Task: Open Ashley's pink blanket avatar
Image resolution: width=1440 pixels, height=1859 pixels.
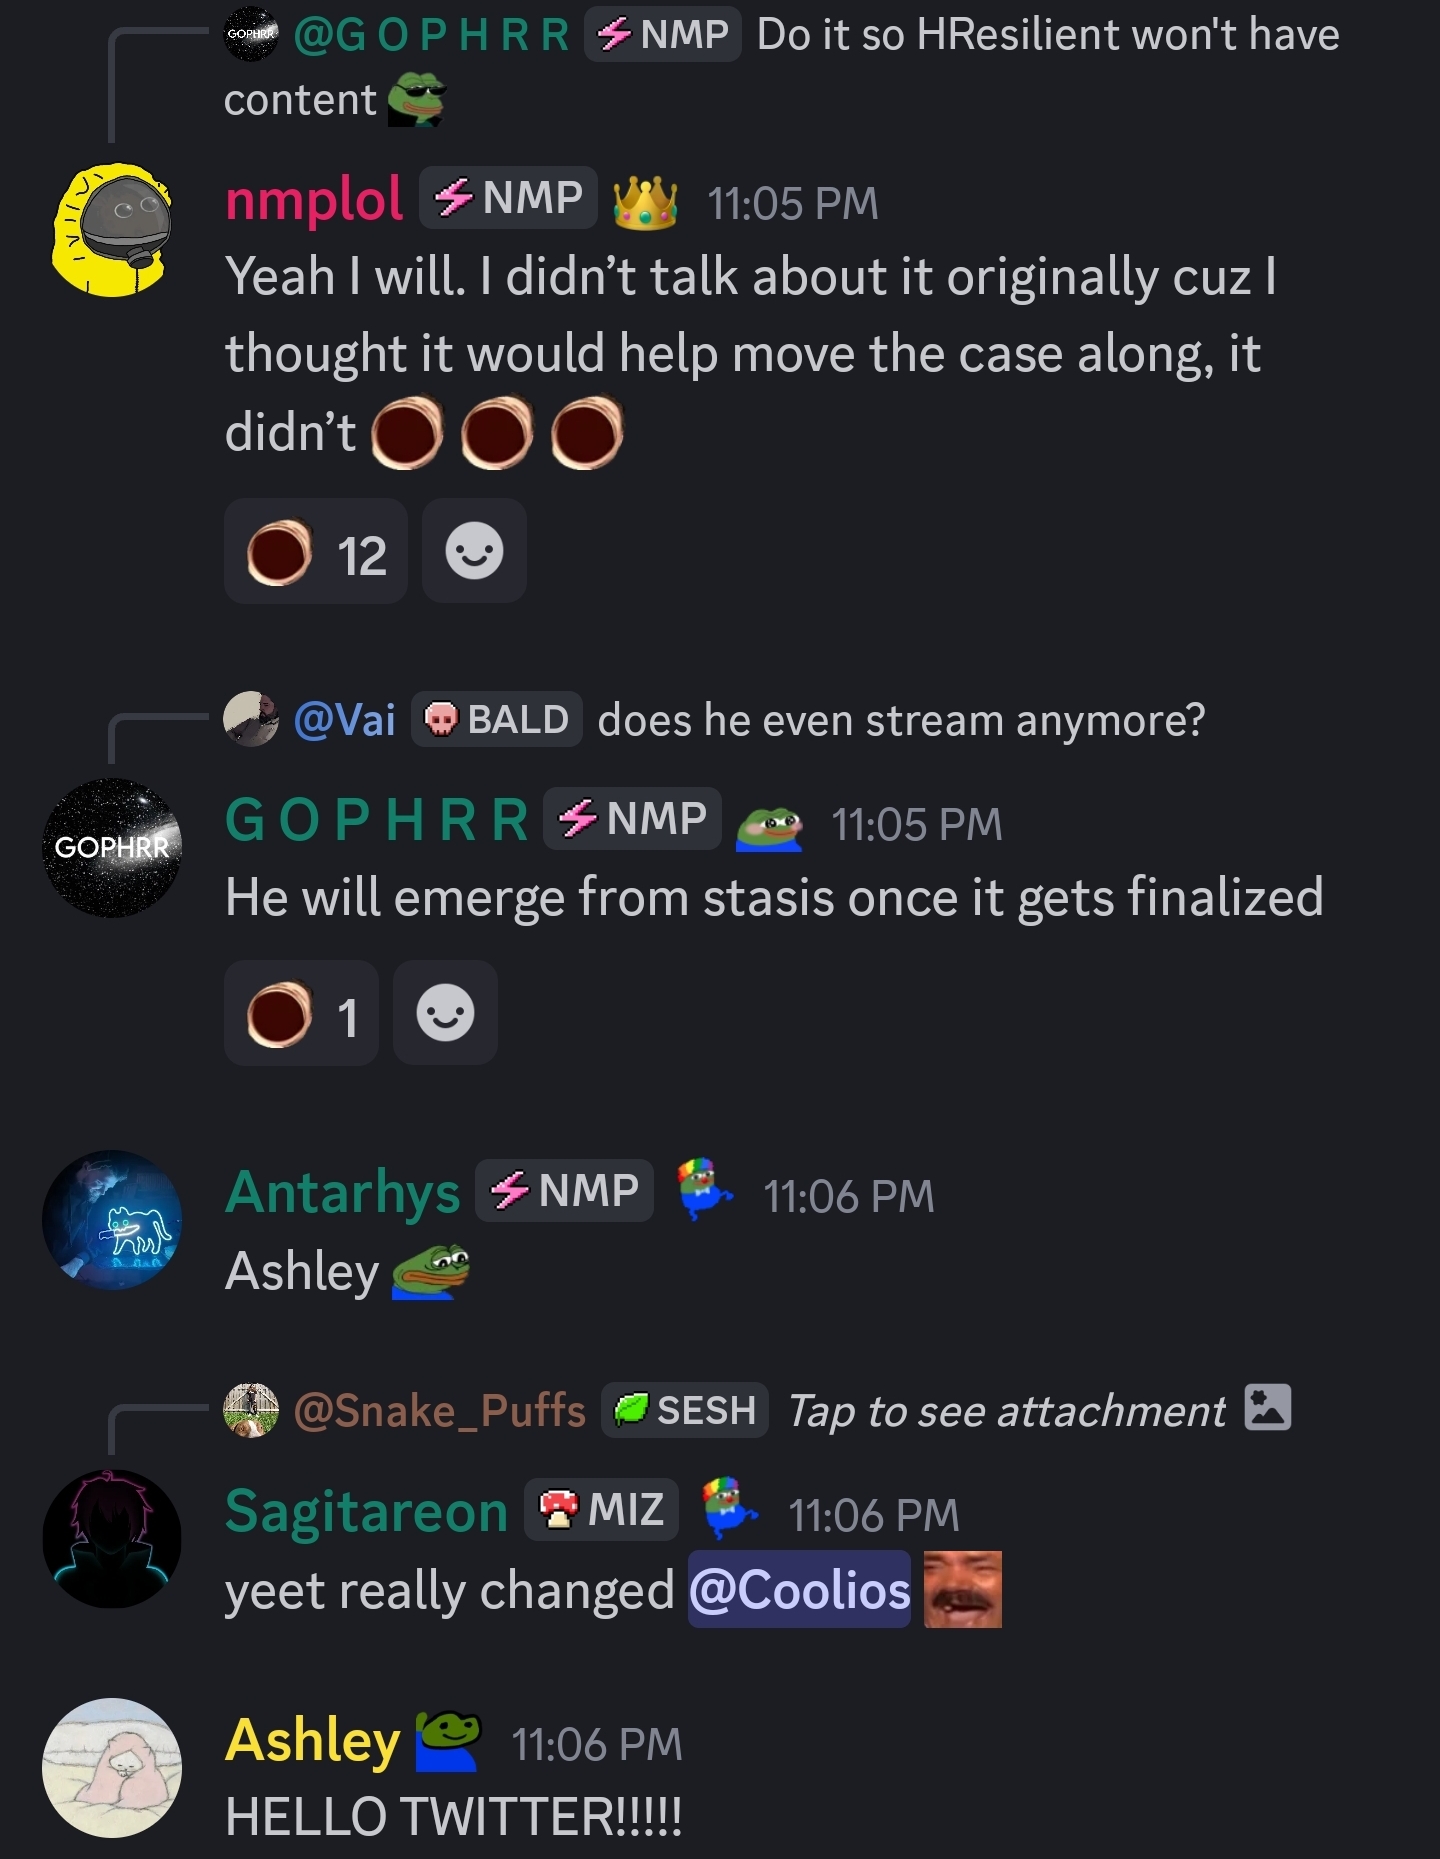Action: coord(111,1768)
